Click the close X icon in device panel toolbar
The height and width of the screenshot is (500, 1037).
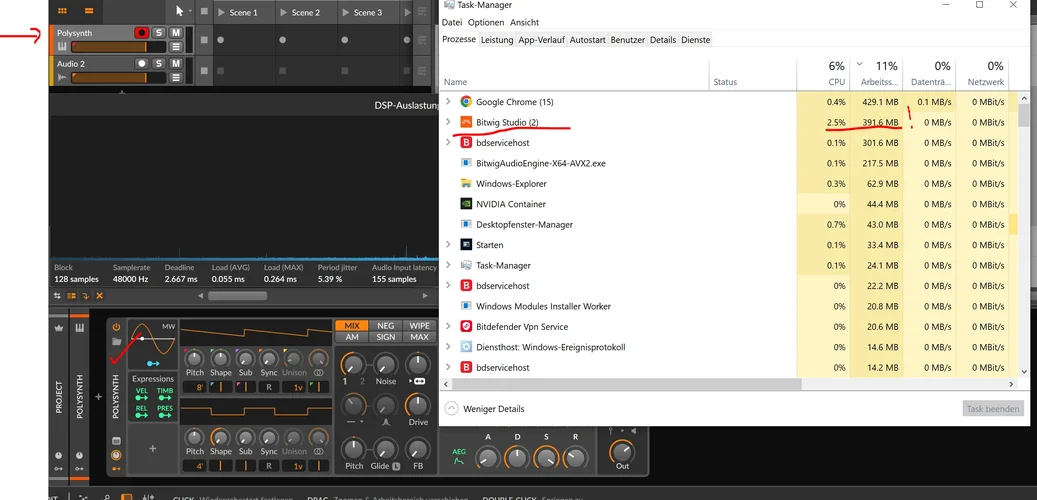point(100,296)
